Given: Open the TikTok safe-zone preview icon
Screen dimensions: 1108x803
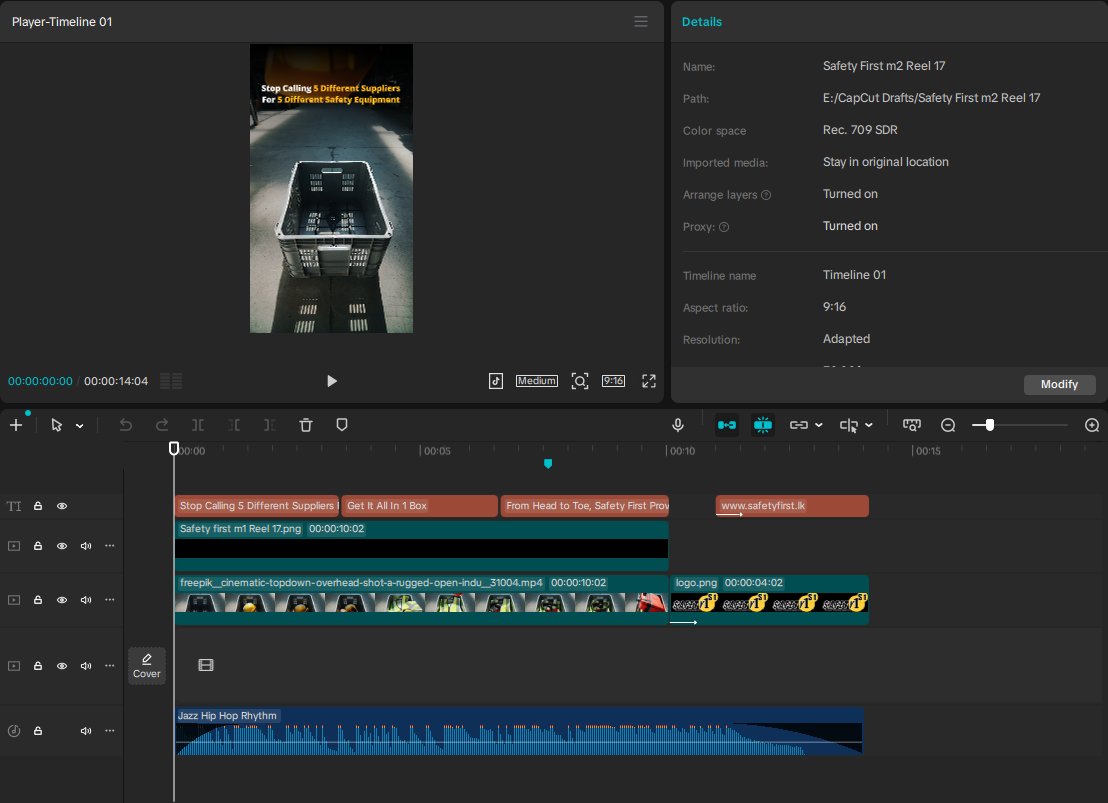Looking at the screenshot, I should pos(496,381).
